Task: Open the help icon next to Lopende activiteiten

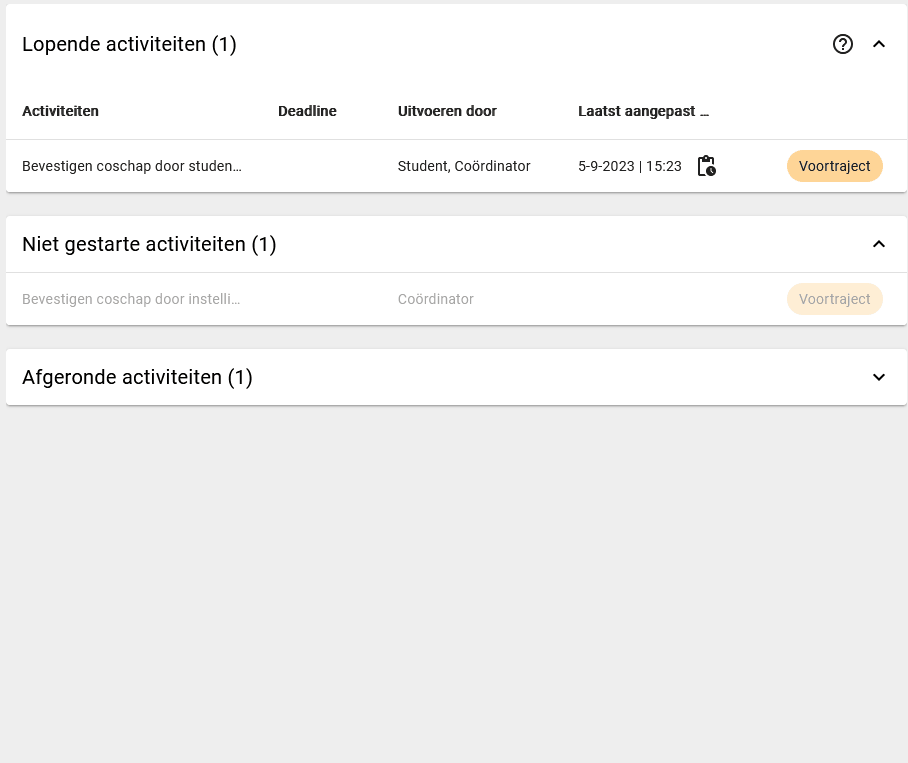Action: (843, 44)
